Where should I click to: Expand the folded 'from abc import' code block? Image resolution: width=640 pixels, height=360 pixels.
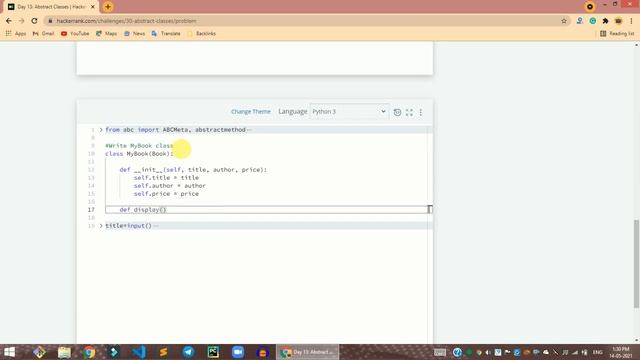click(x=101, y=130)
